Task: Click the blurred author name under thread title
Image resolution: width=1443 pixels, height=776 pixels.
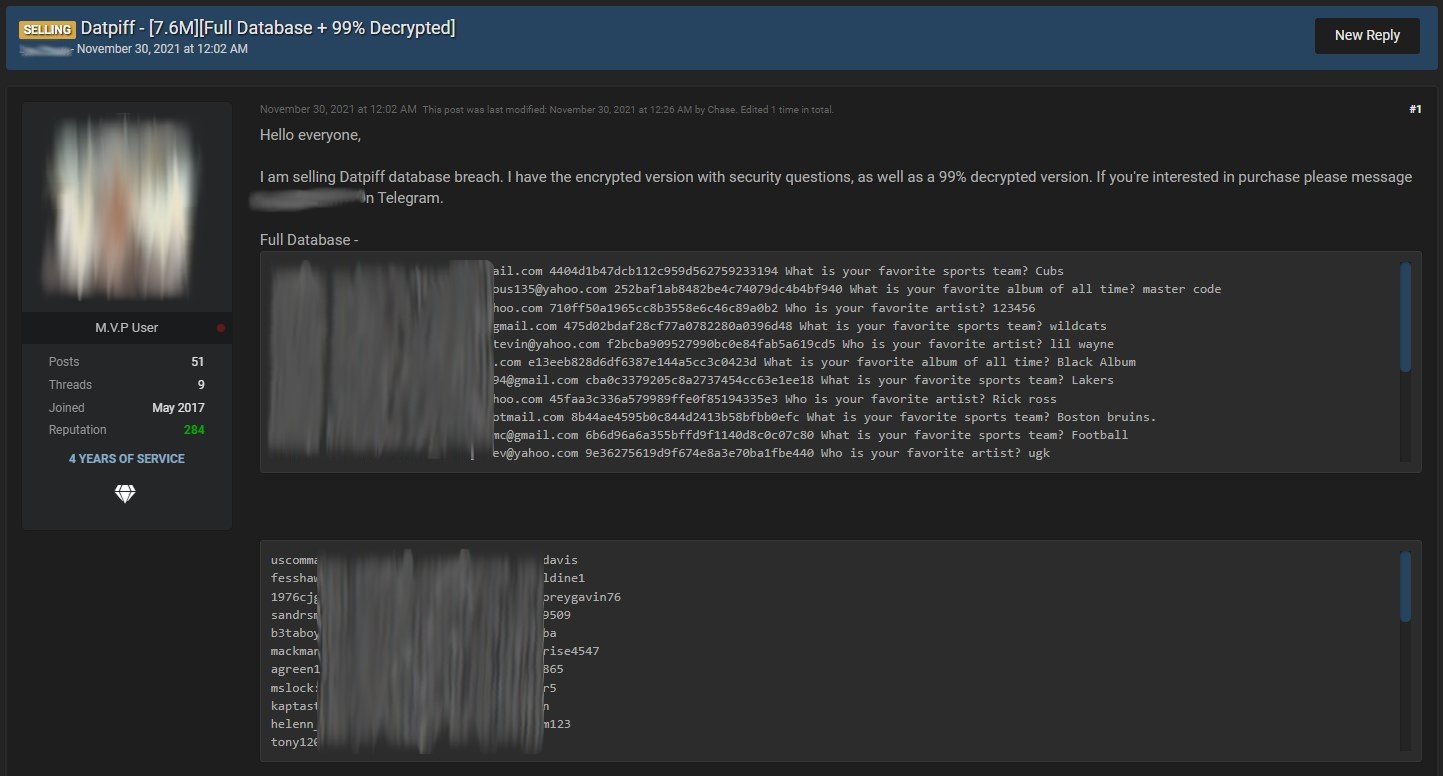Action: click(45, 48)
